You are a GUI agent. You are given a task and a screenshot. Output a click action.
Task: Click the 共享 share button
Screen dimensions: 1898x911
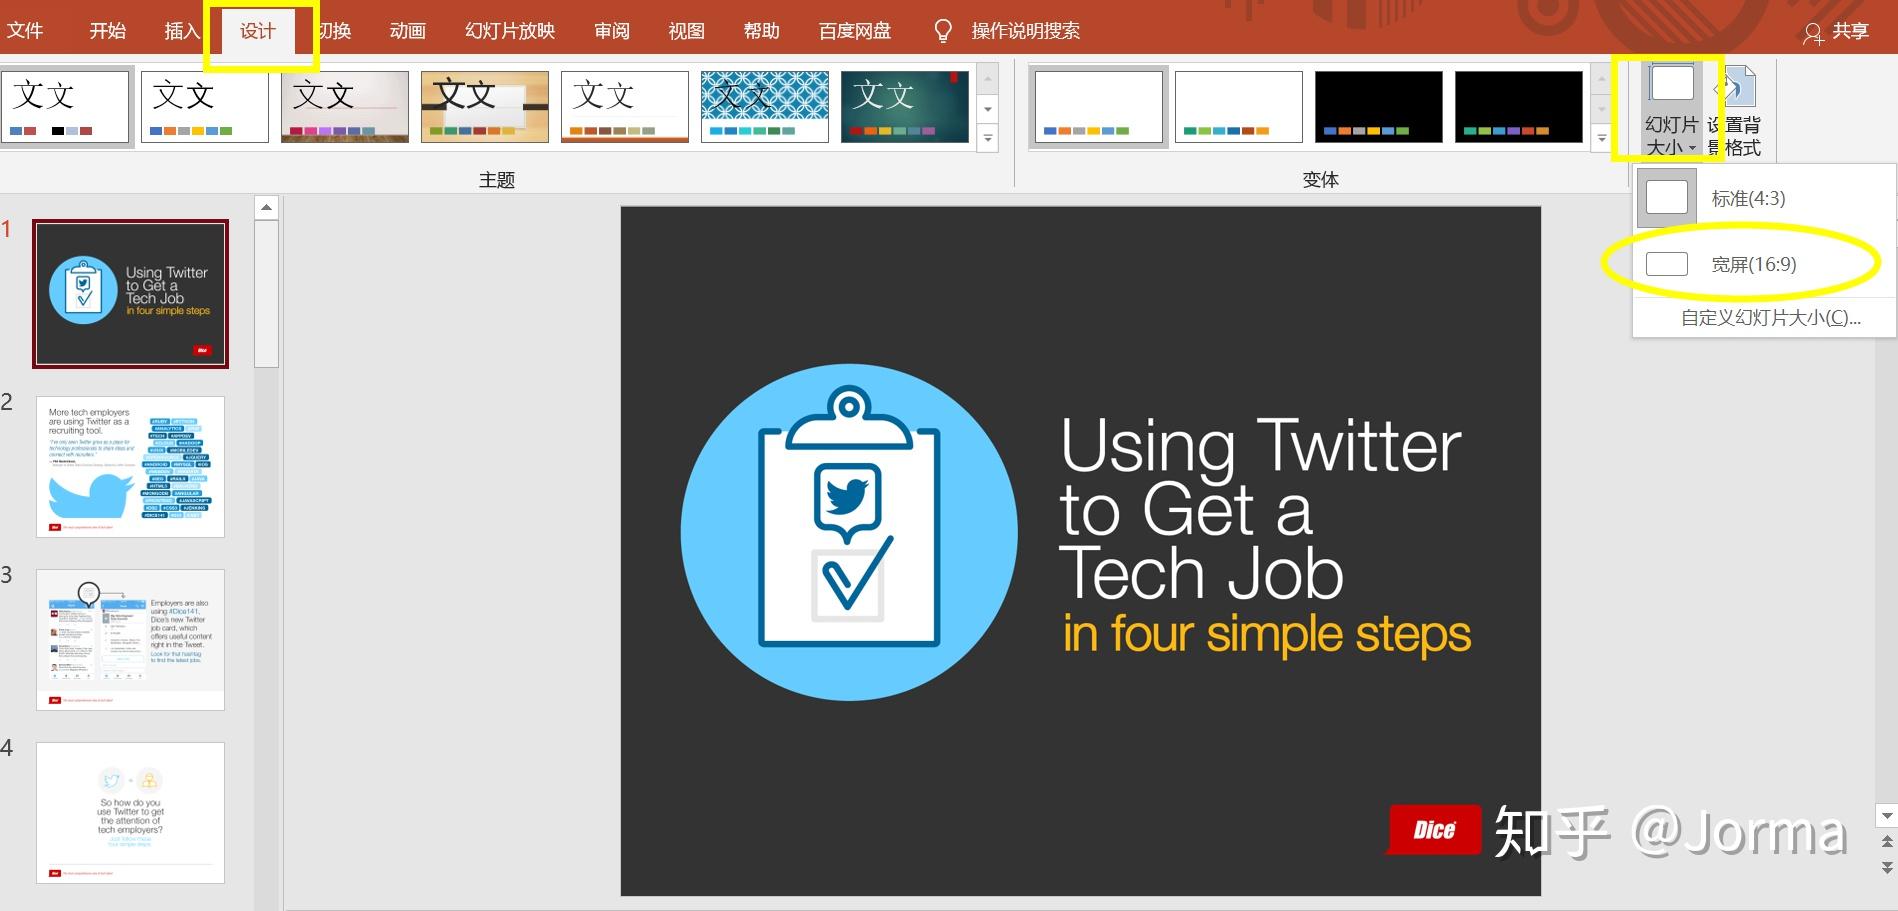click(1837, 32)
